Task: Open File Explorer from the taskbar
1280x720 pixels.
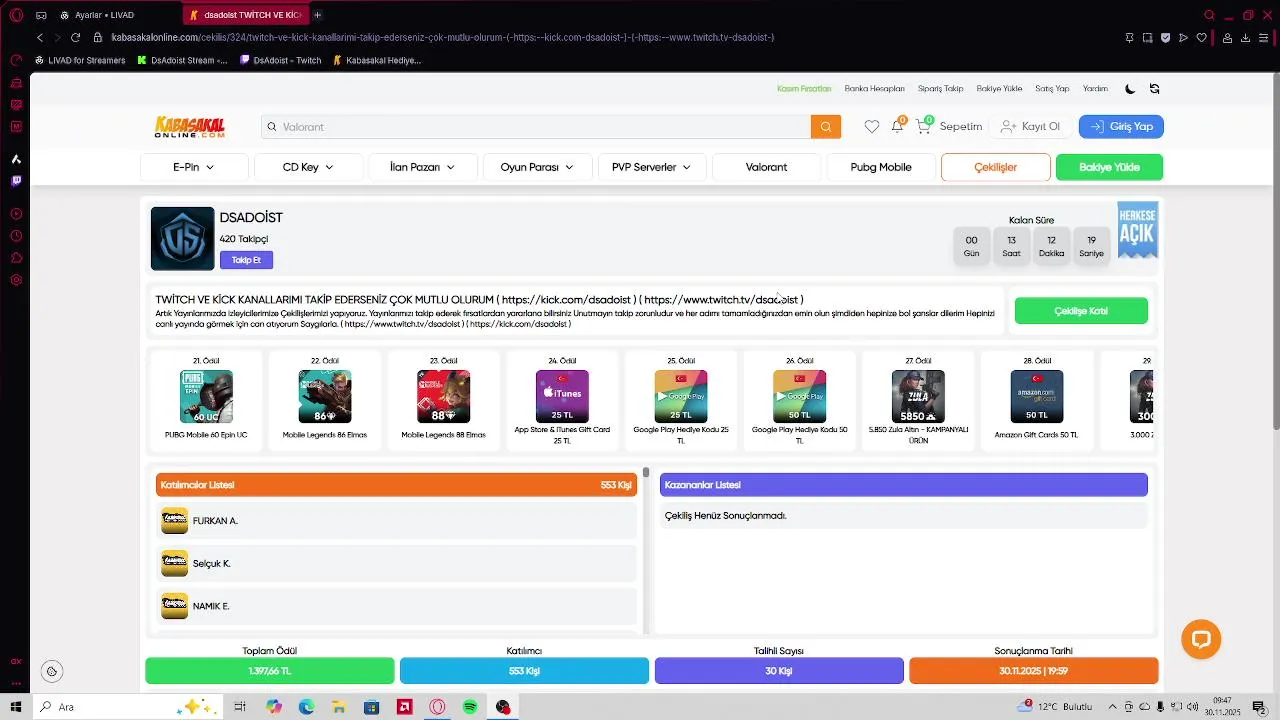Action: 339,707
